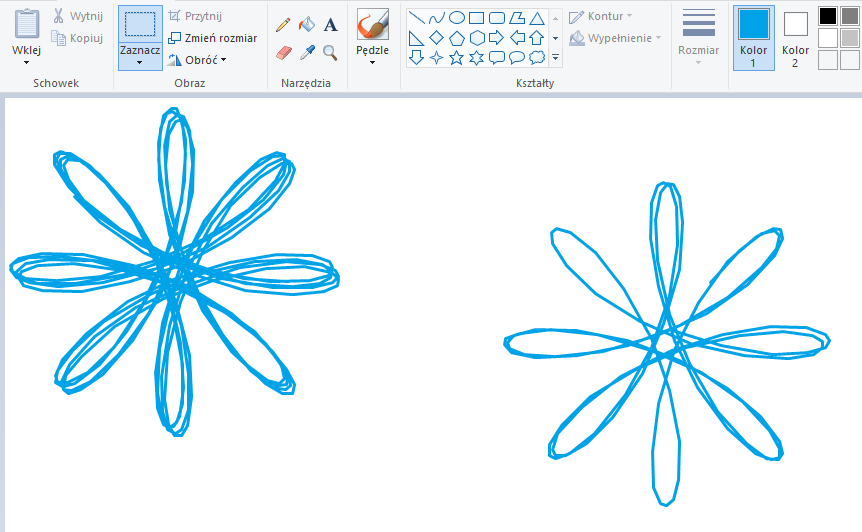Viewport: 862px width, 532px height.
Task: Pick the Color picker eyedropper tool
Action: pos(307,53)
